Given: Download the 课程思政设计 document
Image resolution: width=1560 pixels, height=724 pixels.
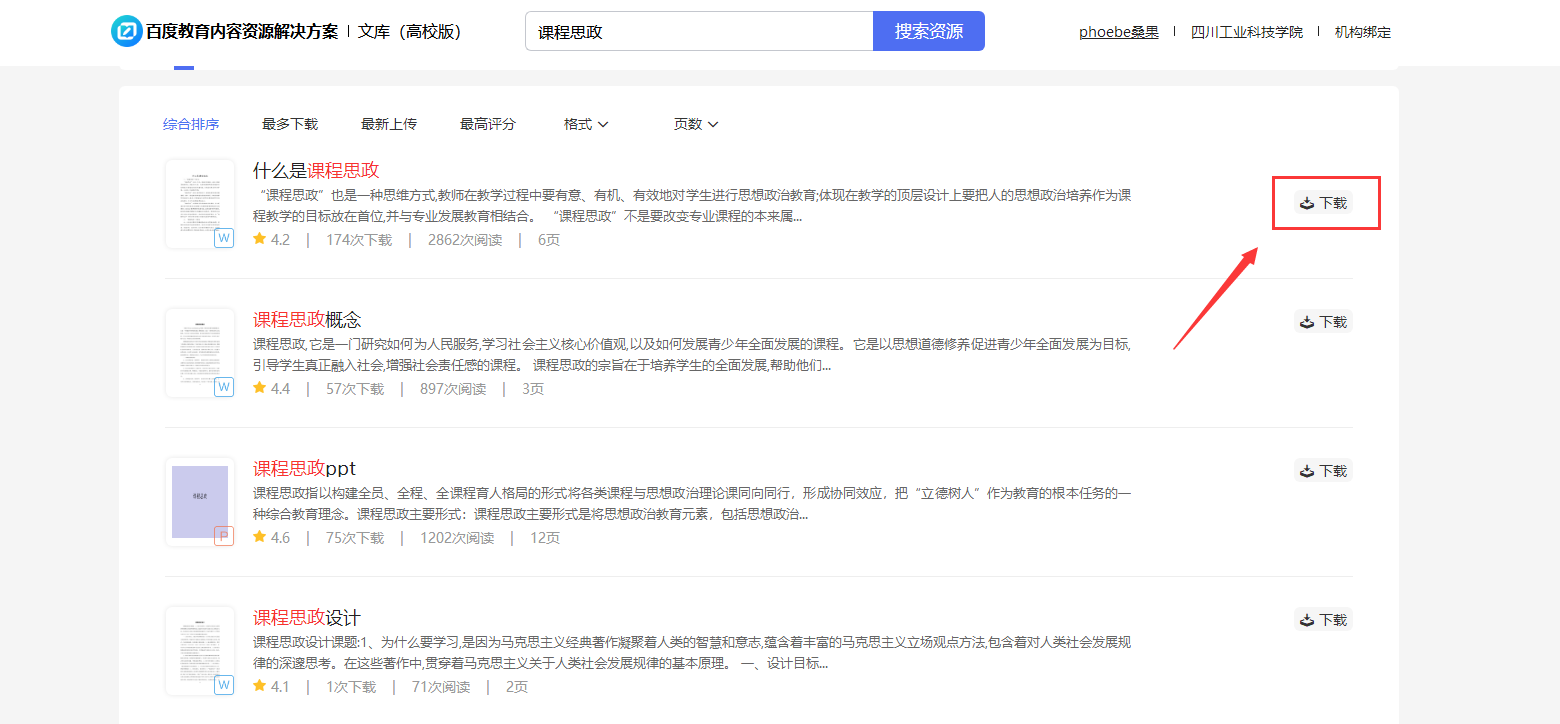Looking at the screenshot, I should point(1323,620).
